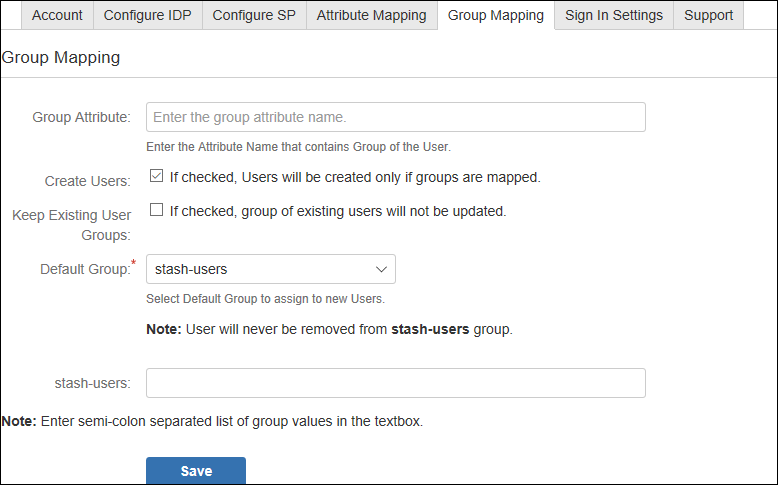The height and width of the screenshot is (485, 778).
Task: Click the 'stash-users:' field label
Action: coord(93,383)
